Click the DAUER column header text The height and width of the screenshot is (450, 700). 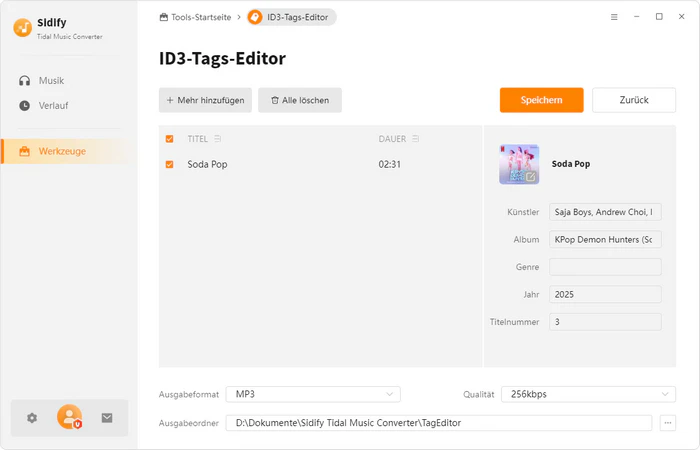(392, 139)
